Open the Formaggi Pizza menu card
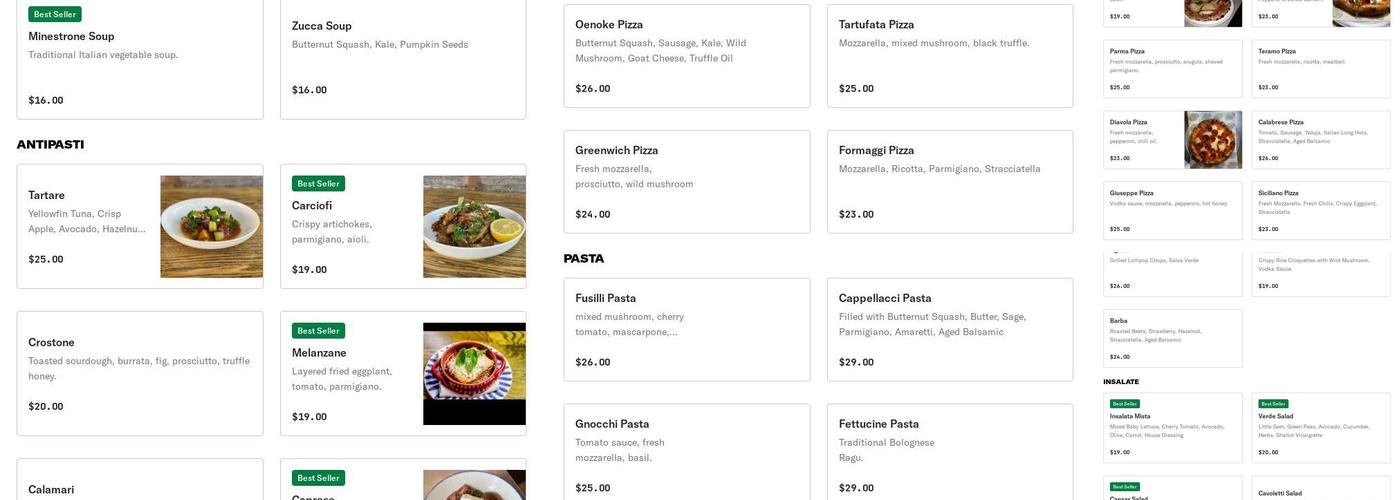 click(950, 182)
